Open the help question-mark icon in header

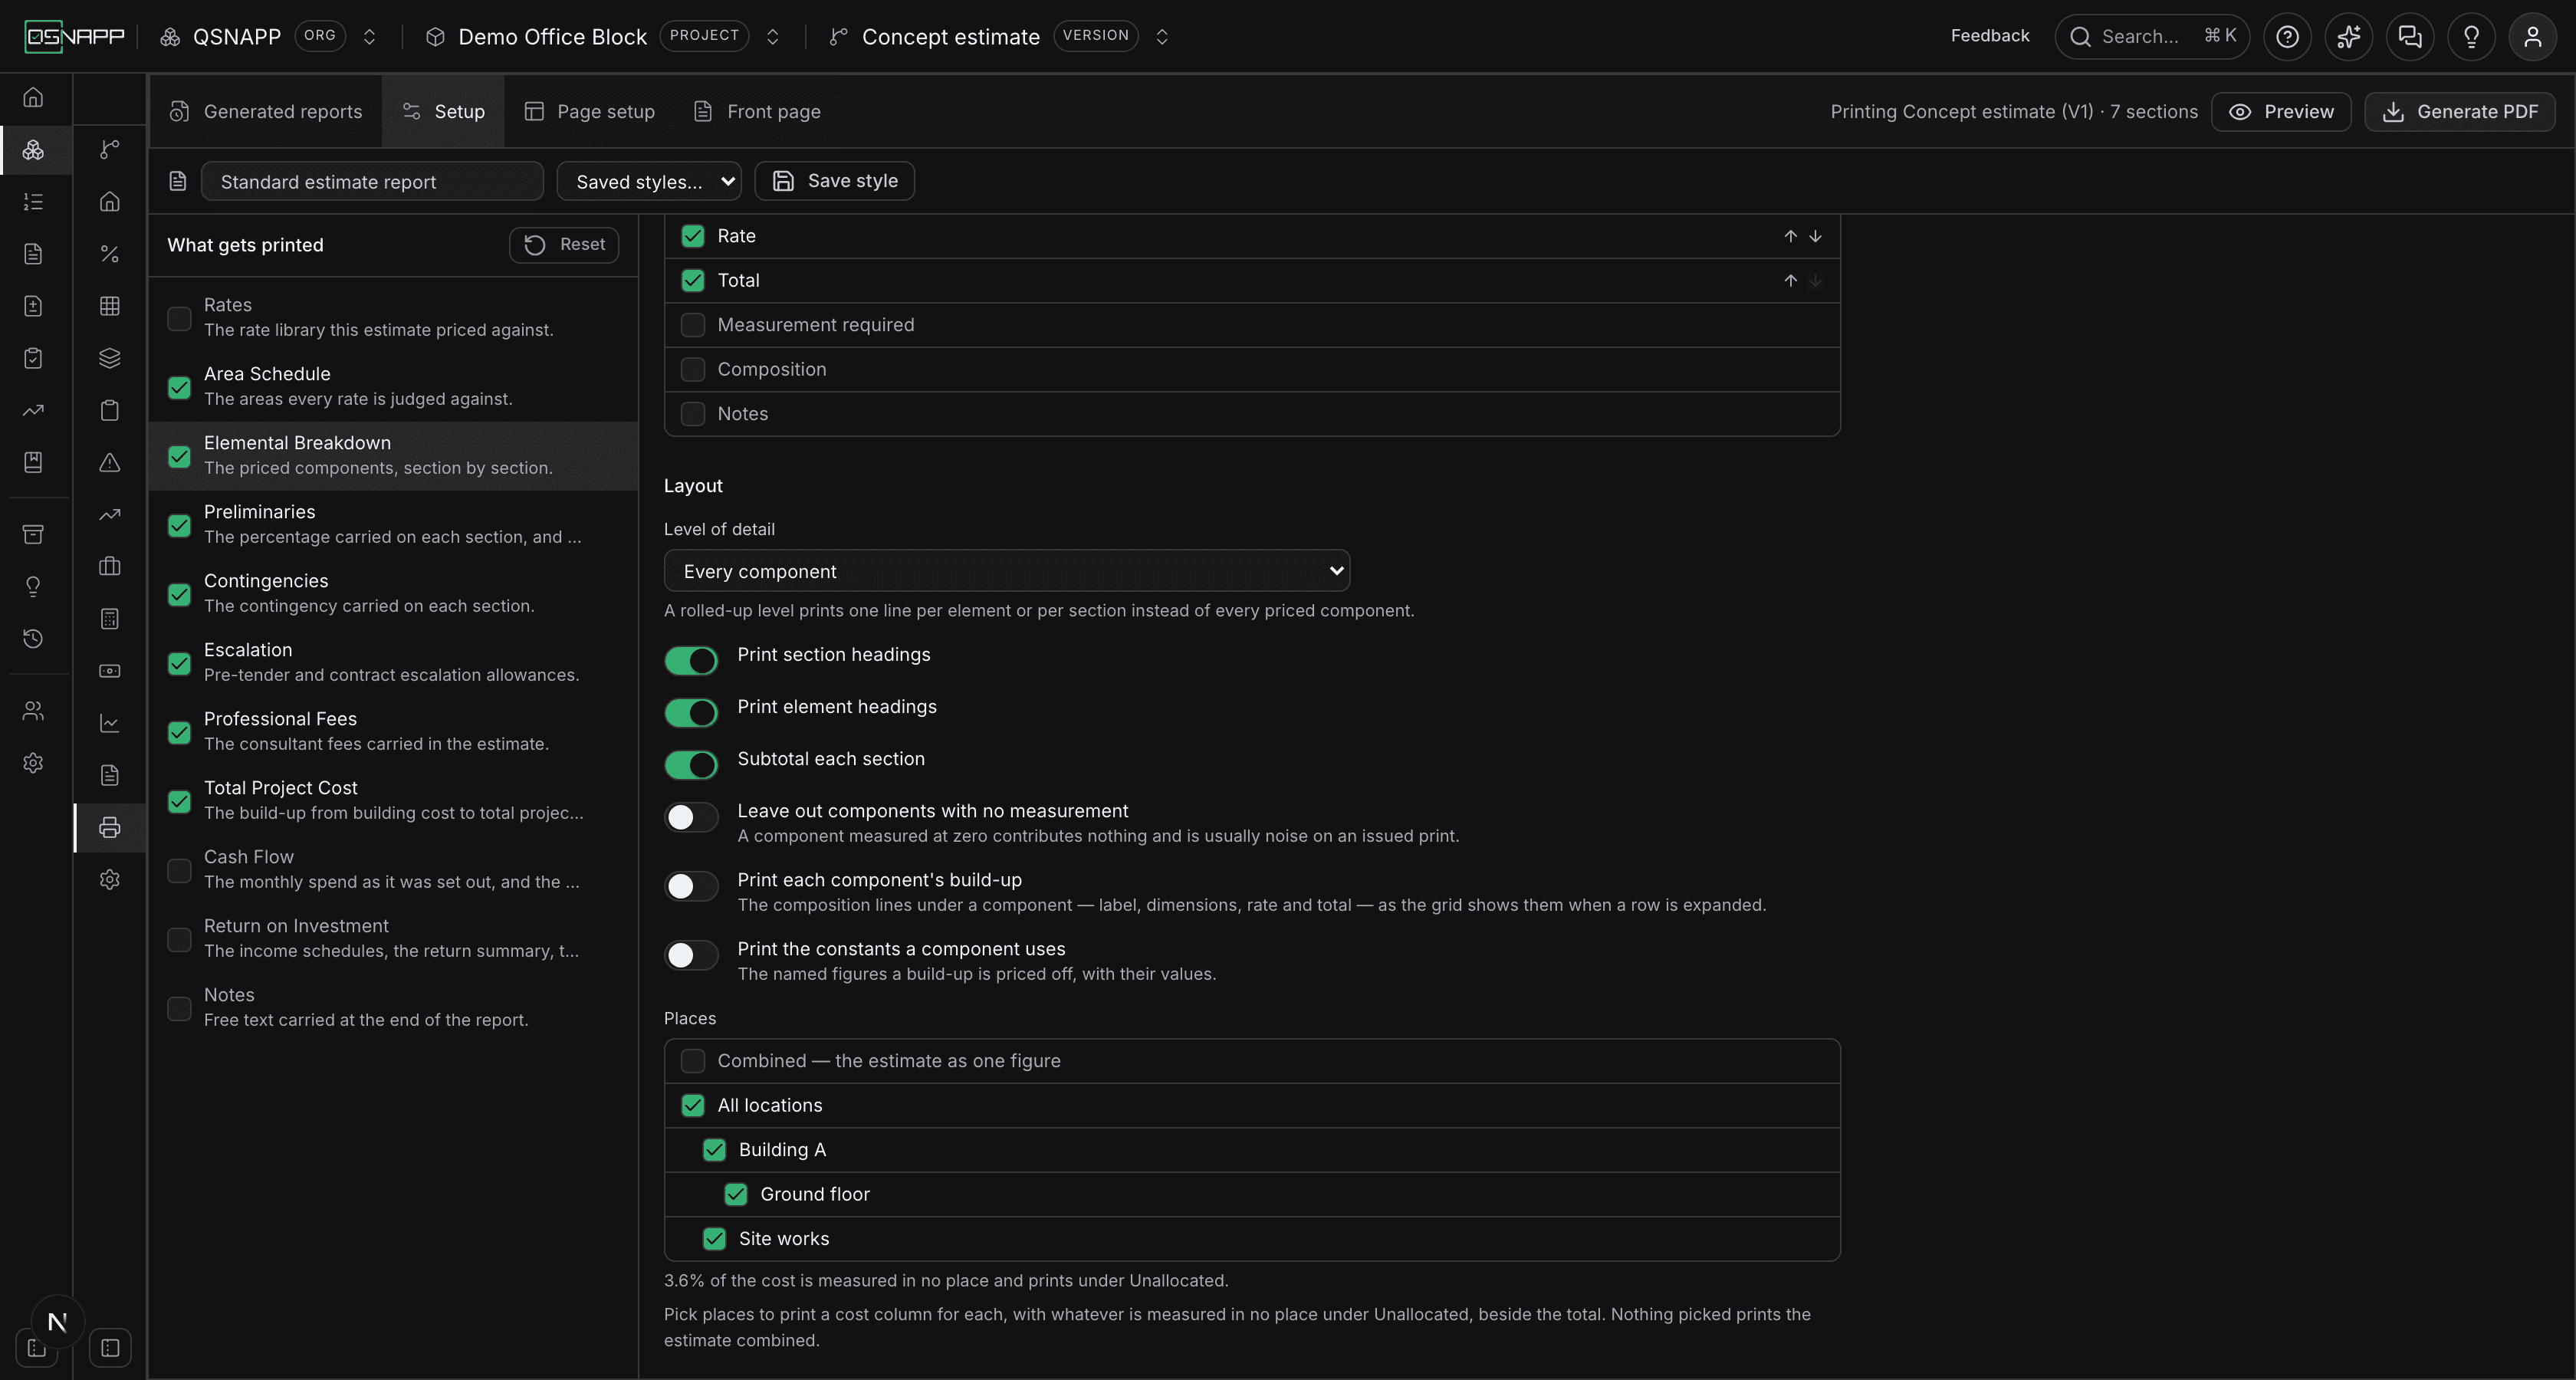point(2287,37)
